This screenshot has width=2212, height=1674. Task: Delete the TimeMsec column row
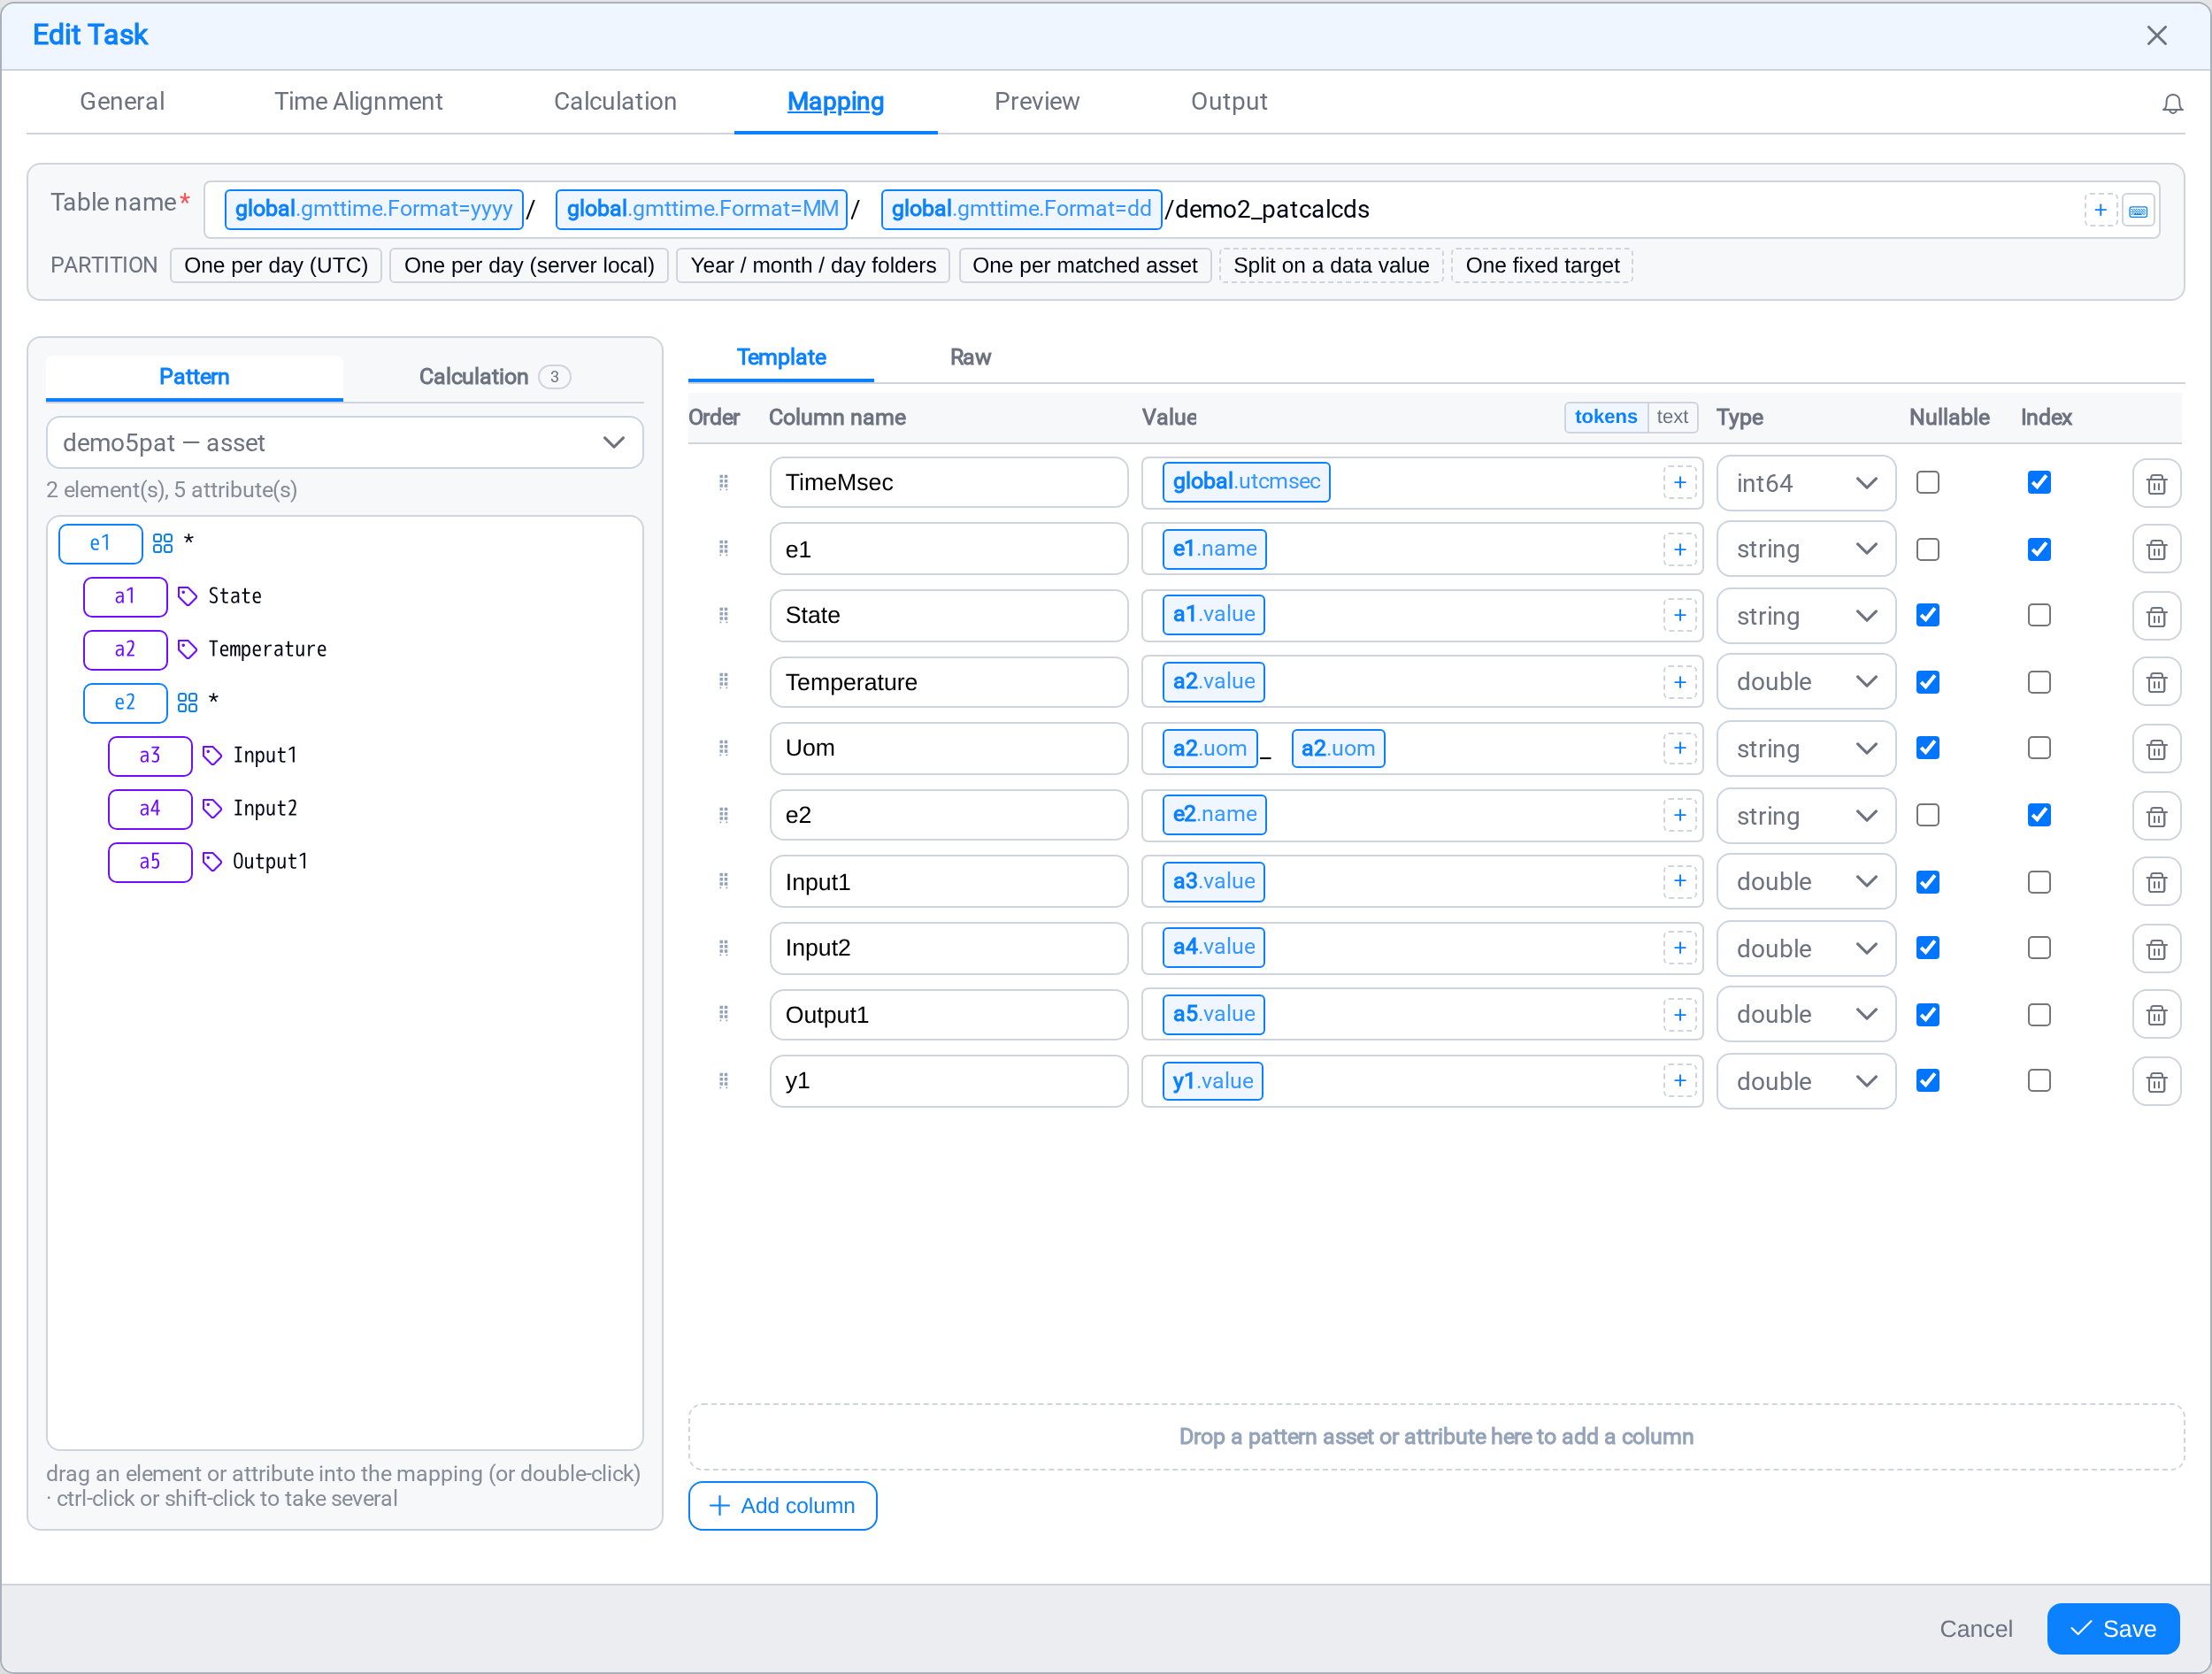click(2156, 483)
